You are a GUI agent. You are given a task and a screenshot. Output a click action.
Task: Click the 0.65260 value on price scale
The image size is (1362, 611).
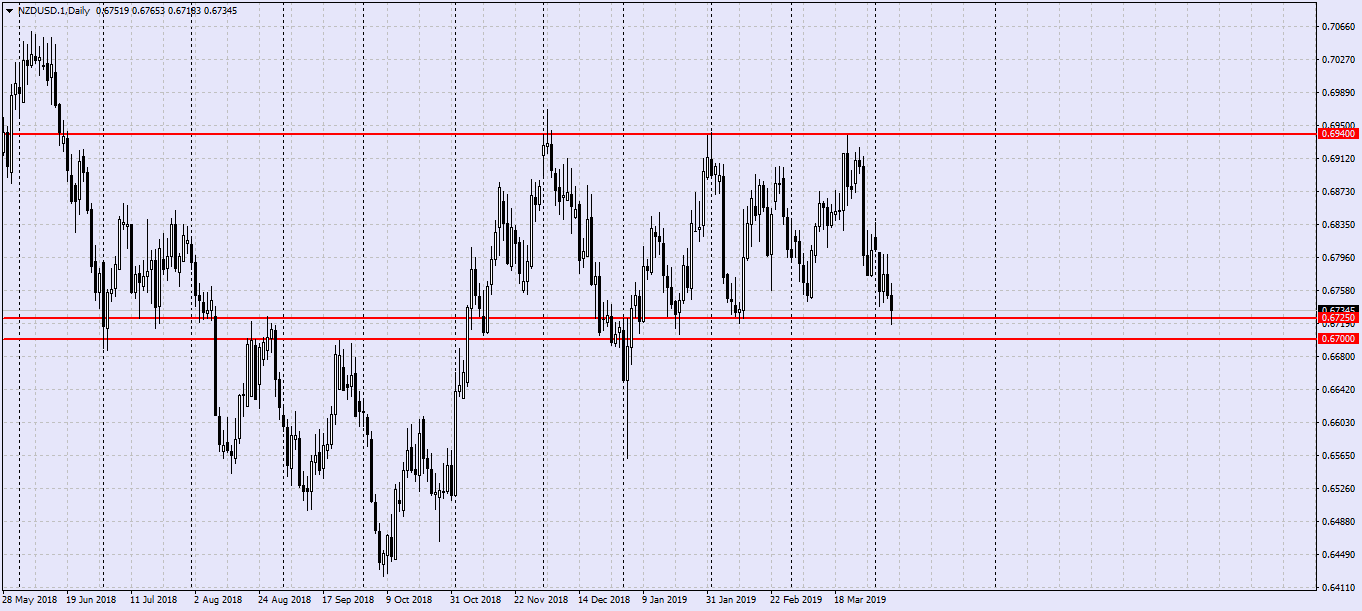1338,489
